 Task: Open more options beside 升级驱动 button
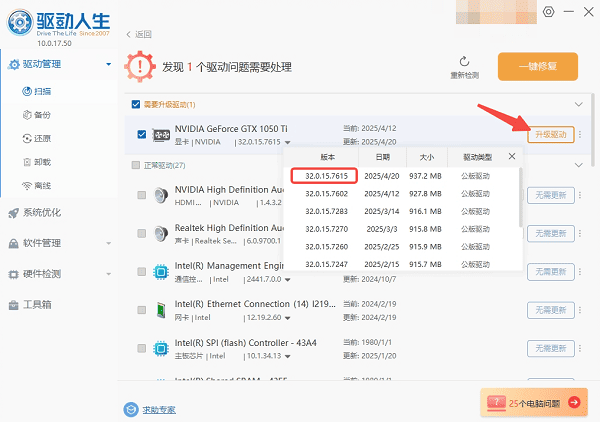tap(579, 135)
